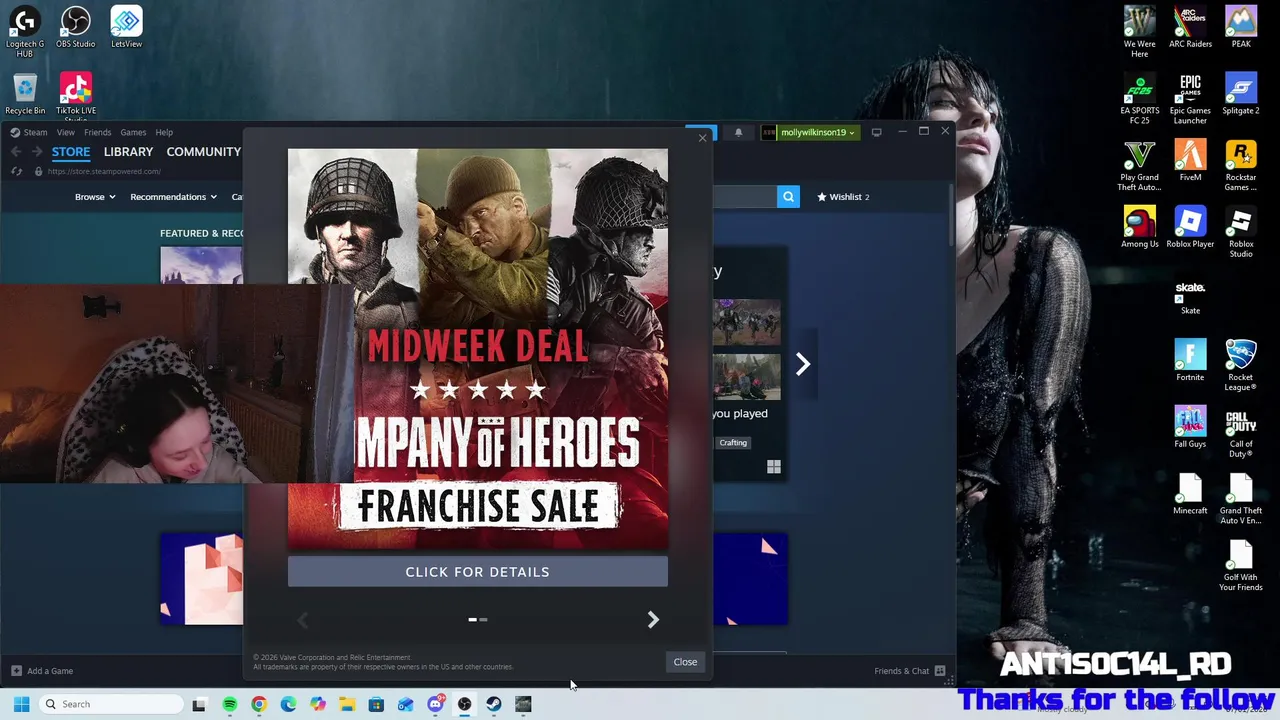Open Golf With Your Friends shortcut
Viewport: 1280px width, 720px height.
[x=1241, y=565]
